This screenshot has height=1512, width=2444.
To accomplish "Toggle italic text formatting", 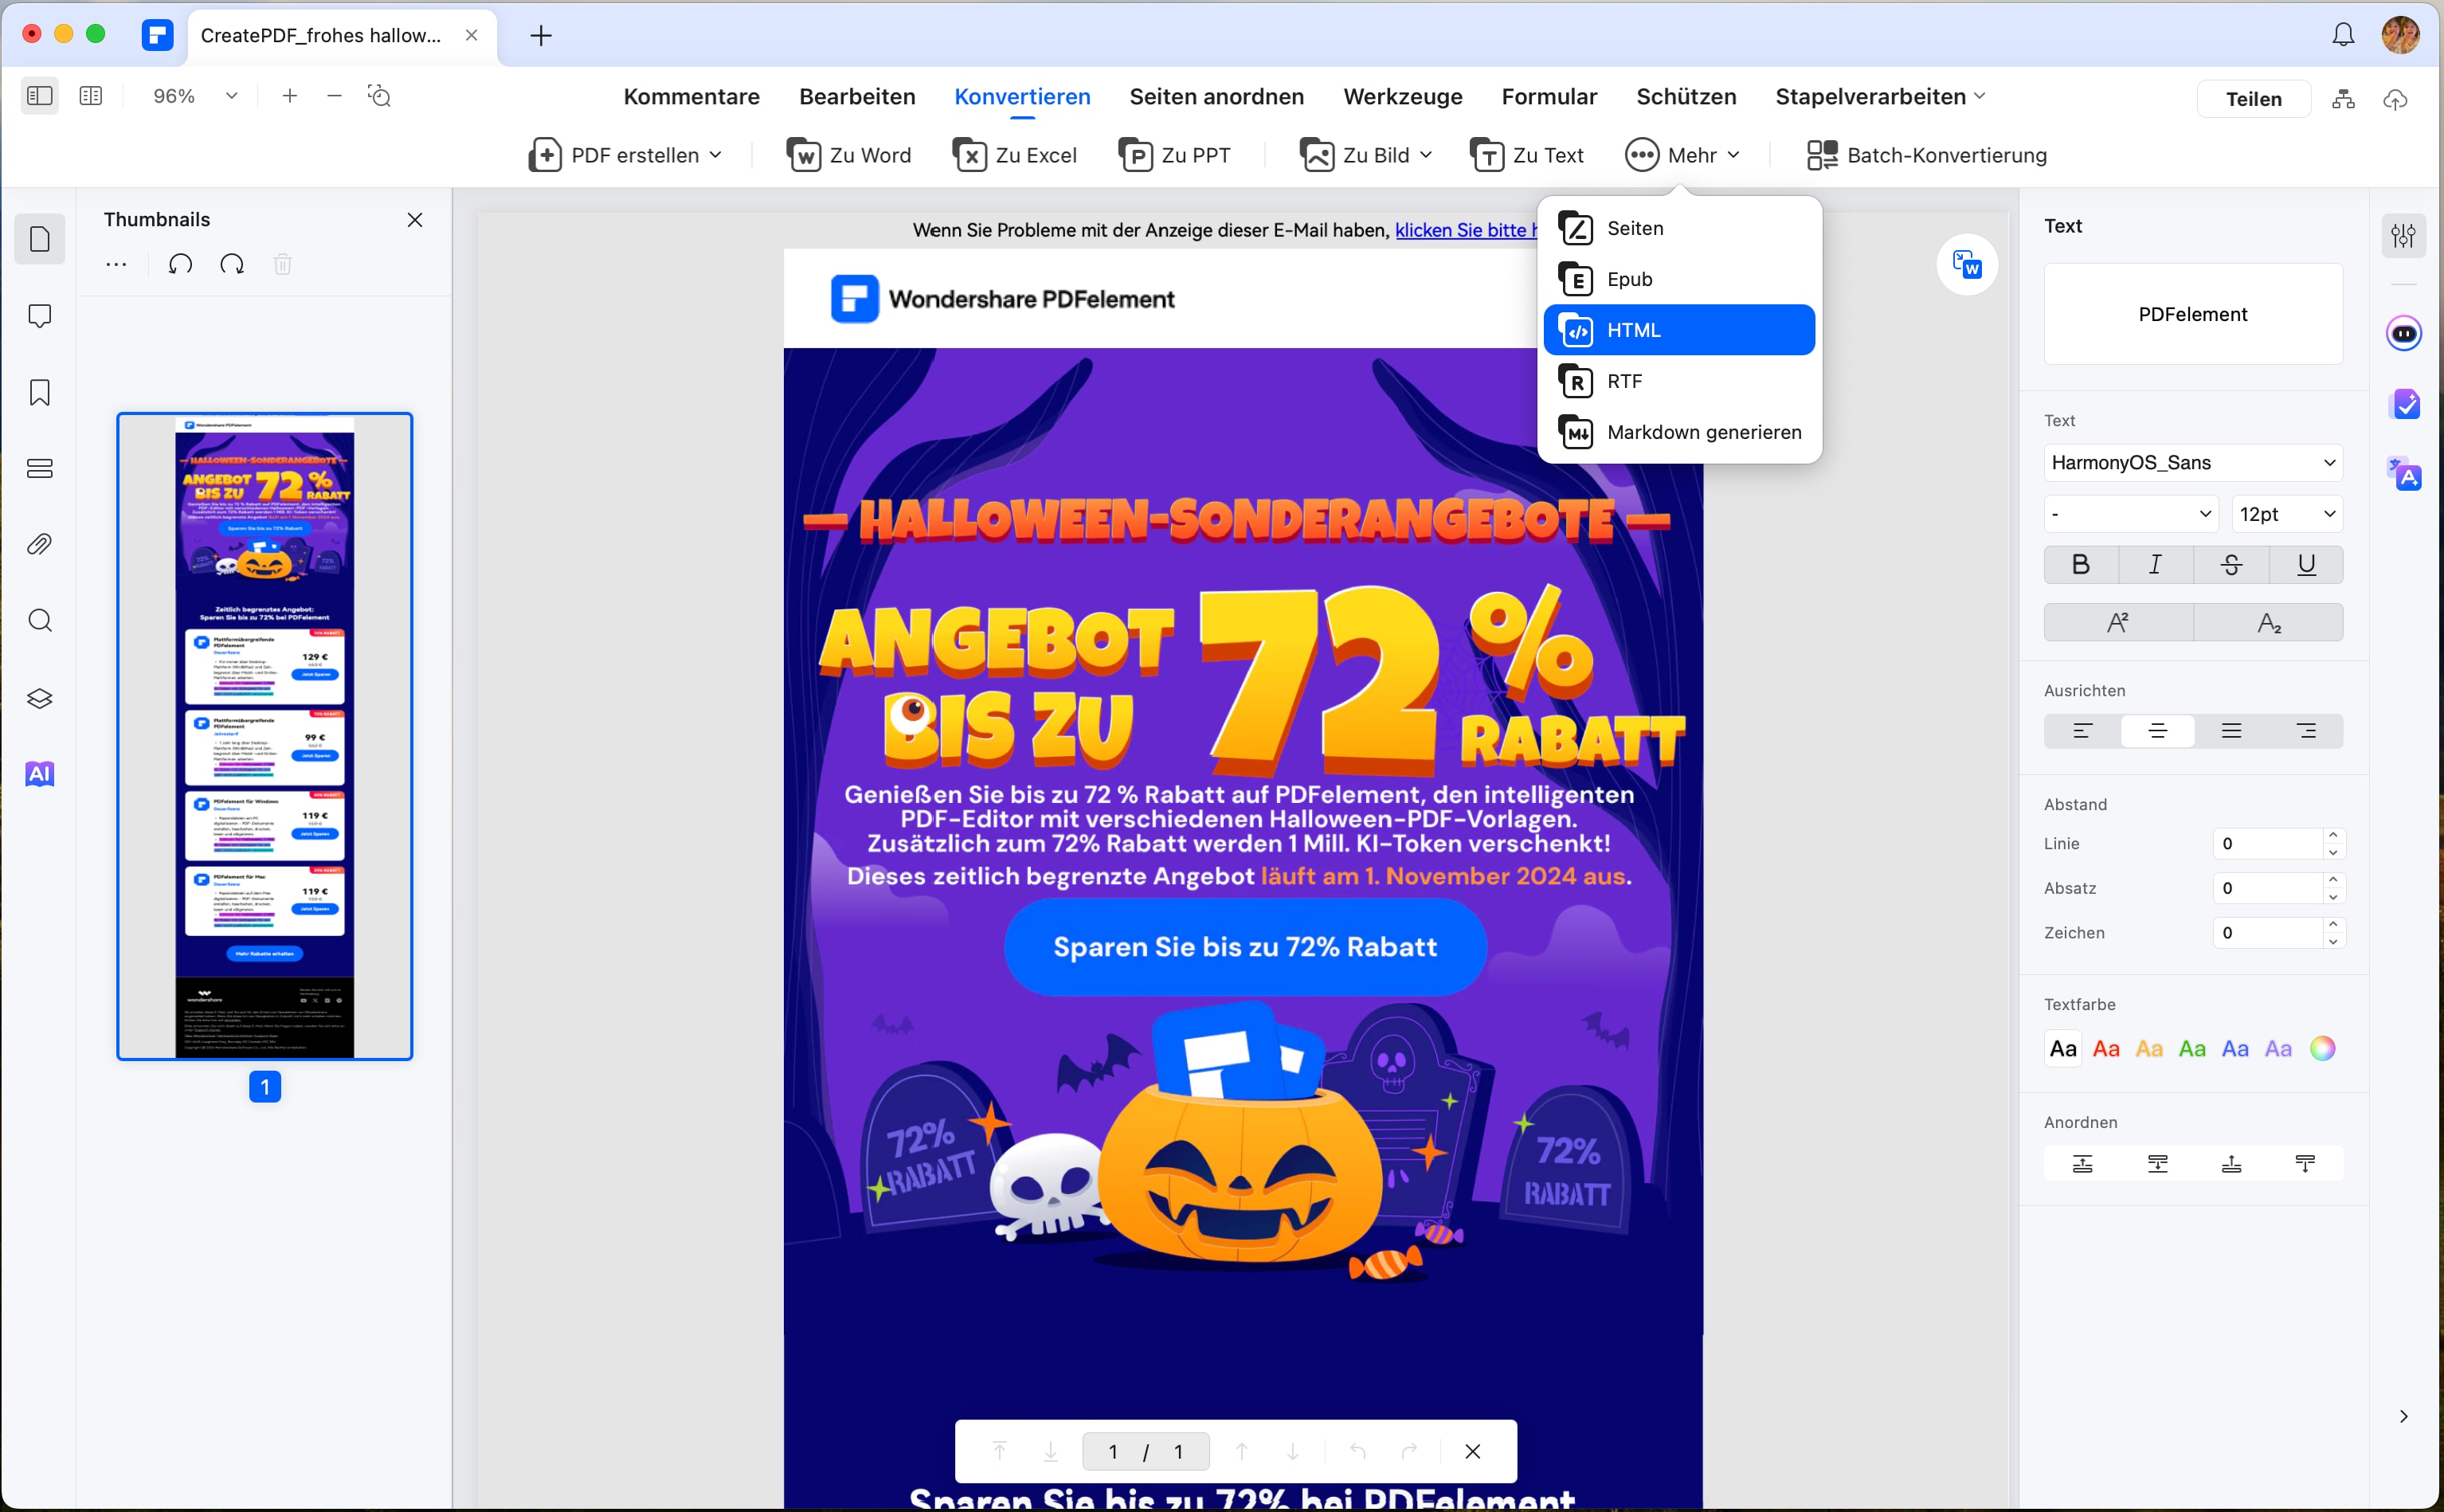I will click(2156, 565).
